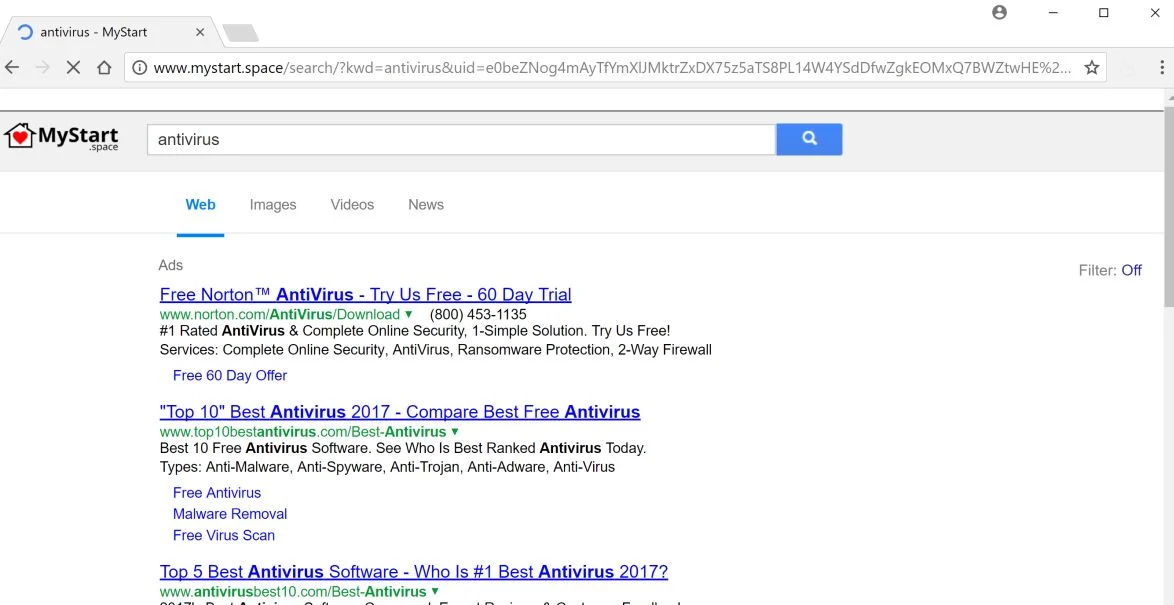Bookmark this page with the star
Image resolution: width=1174 pixels, height=605 pixels.
tap(1092, 67)
